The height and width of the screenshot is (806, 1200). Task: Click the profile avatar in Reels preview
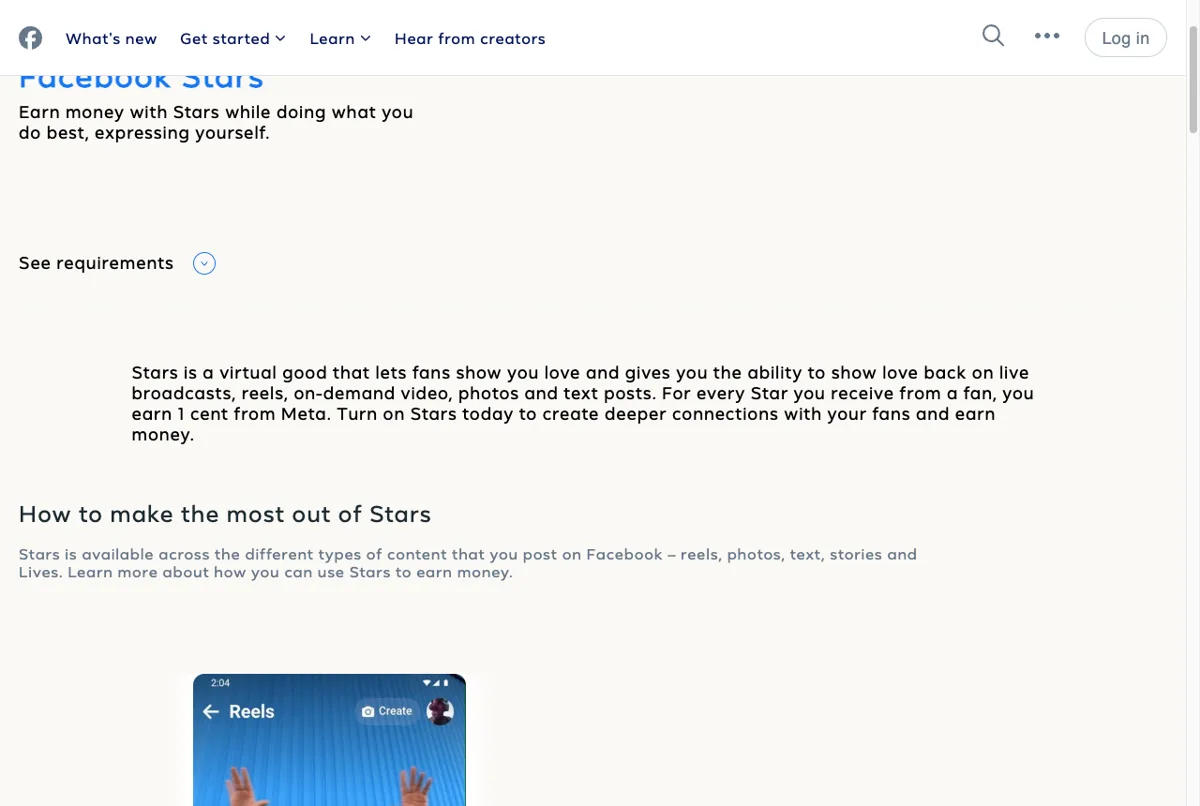[x=440, y=711]
